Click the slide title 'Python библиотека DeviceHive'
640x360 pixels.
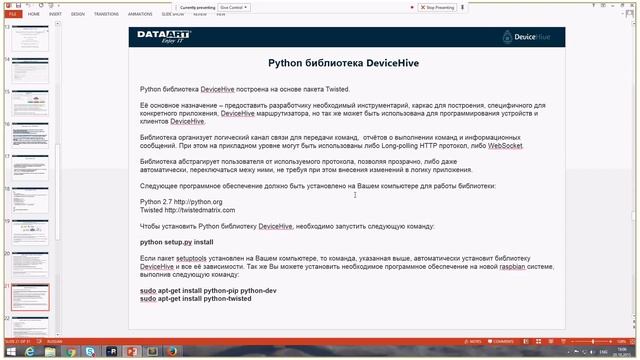343,63
